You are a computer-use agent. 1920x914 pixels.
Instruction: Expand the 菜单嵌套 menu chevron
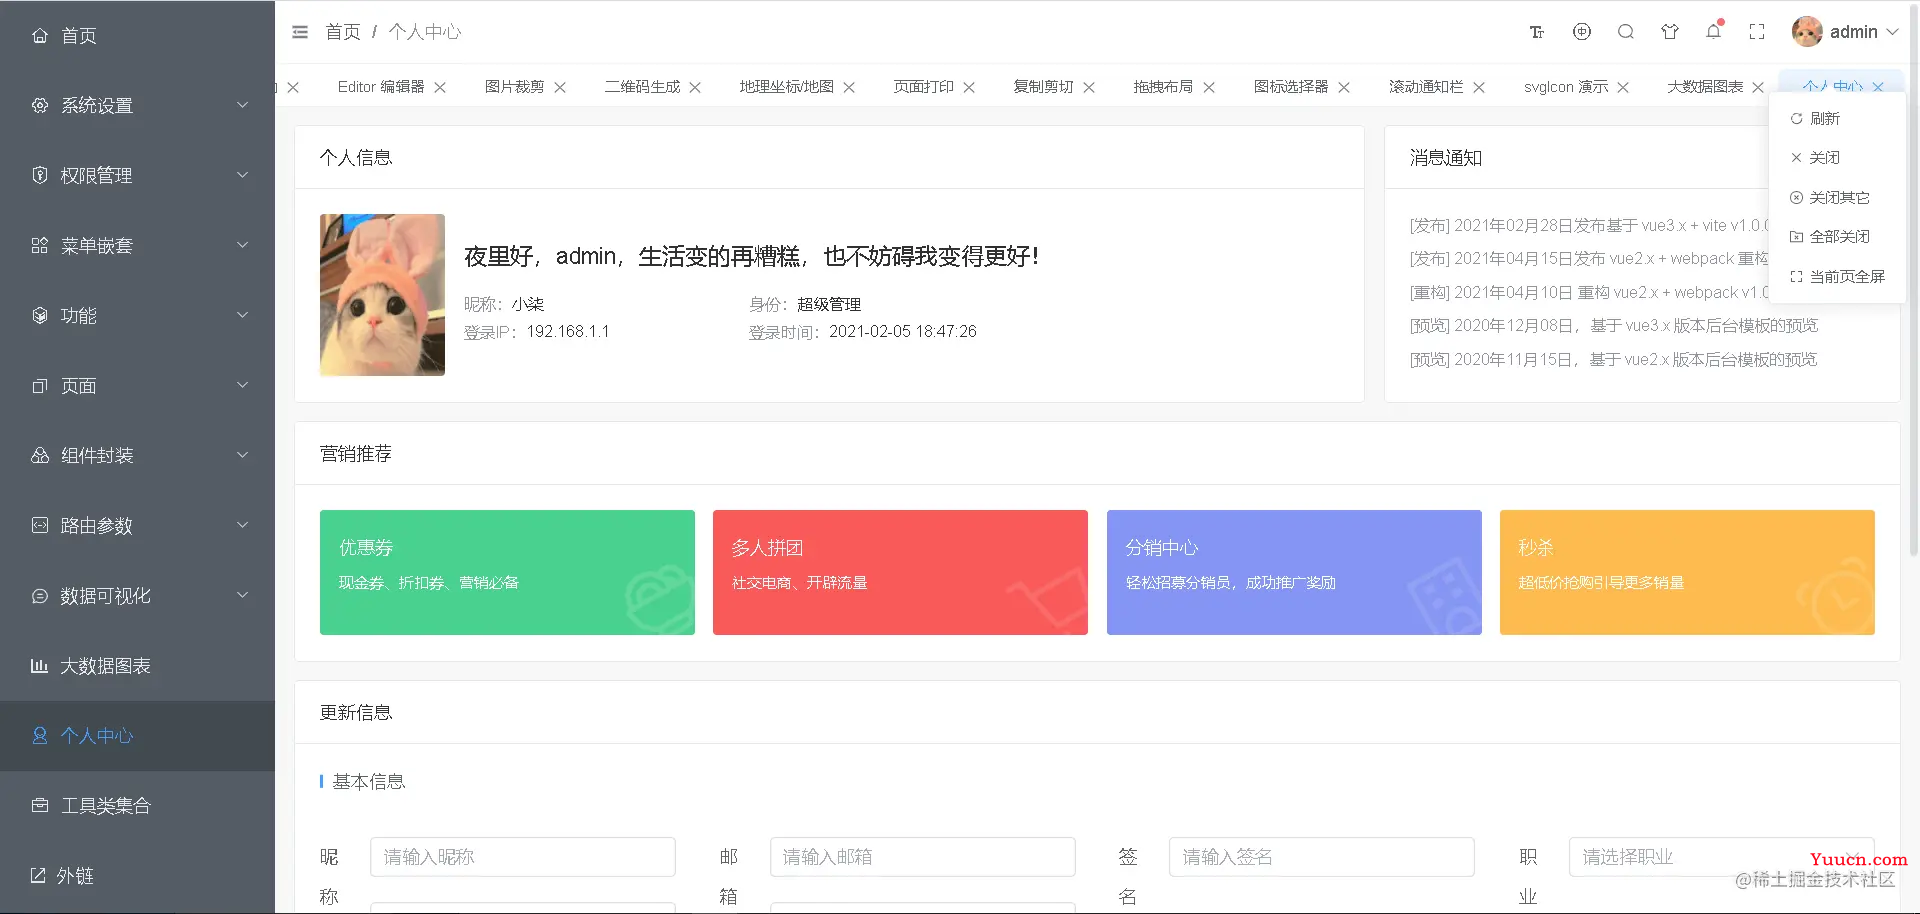click(x=242, y=245)
